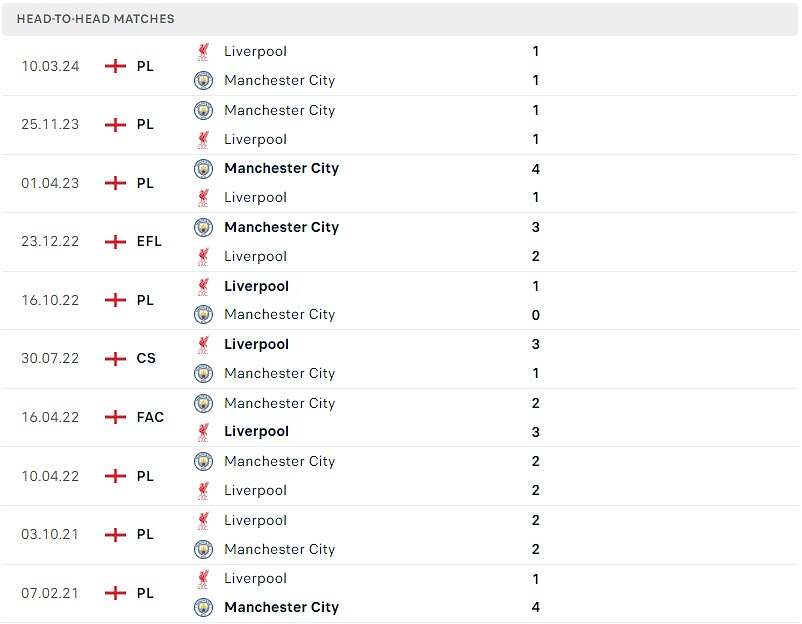Viewport: 802px width, 624px height.
Task: Click Manchester City's score 4 in 07.02.21 match
Action: pyautogui.click(x=536, y=607)
